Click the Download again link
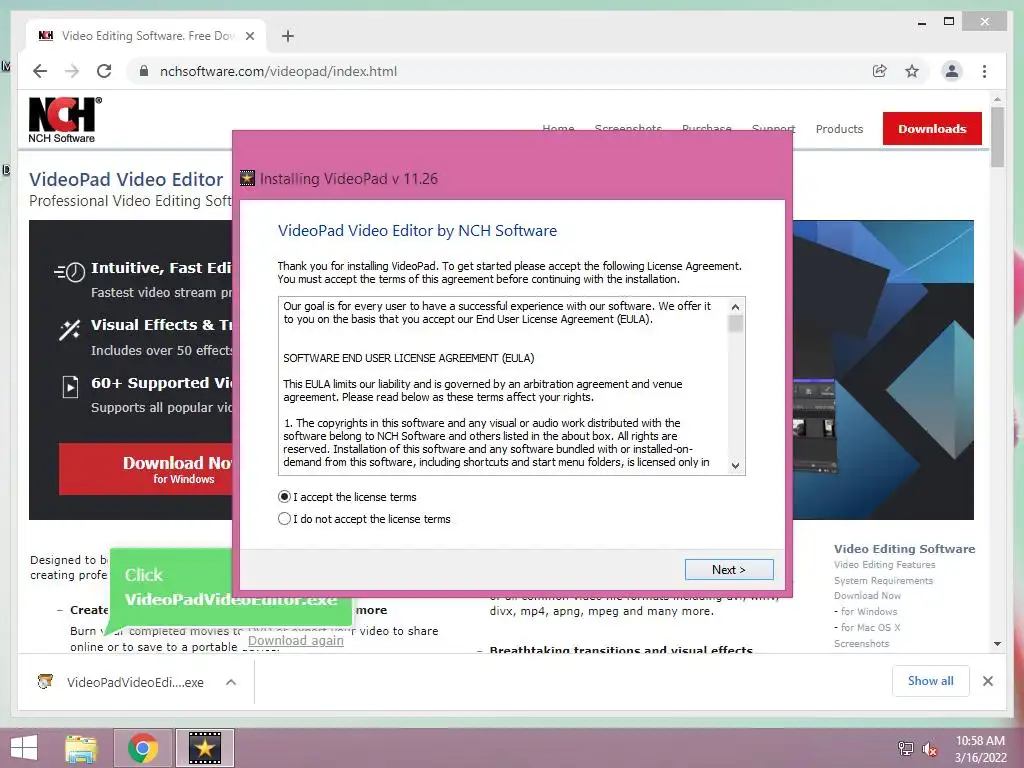1024x768 pixels. pos(296,640)
